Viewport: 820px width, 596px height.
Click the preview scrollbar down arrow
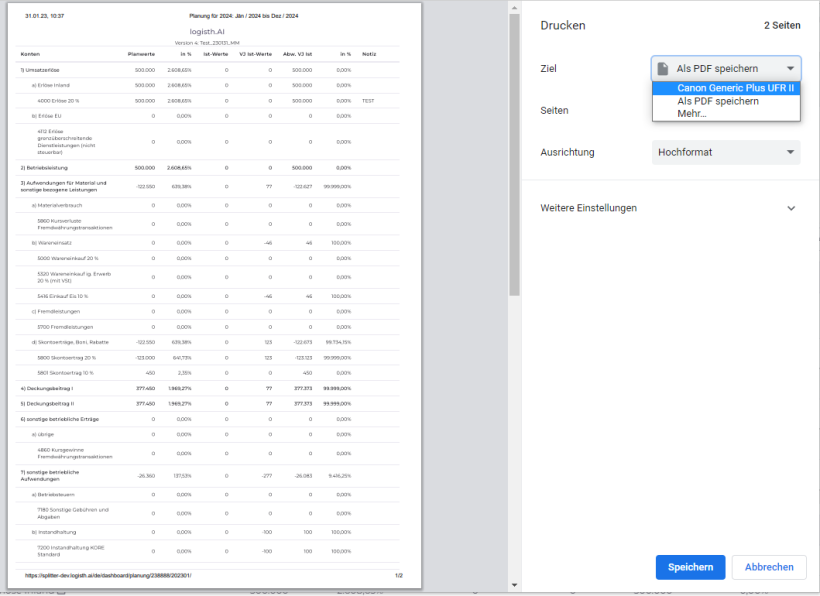point(514,586)
